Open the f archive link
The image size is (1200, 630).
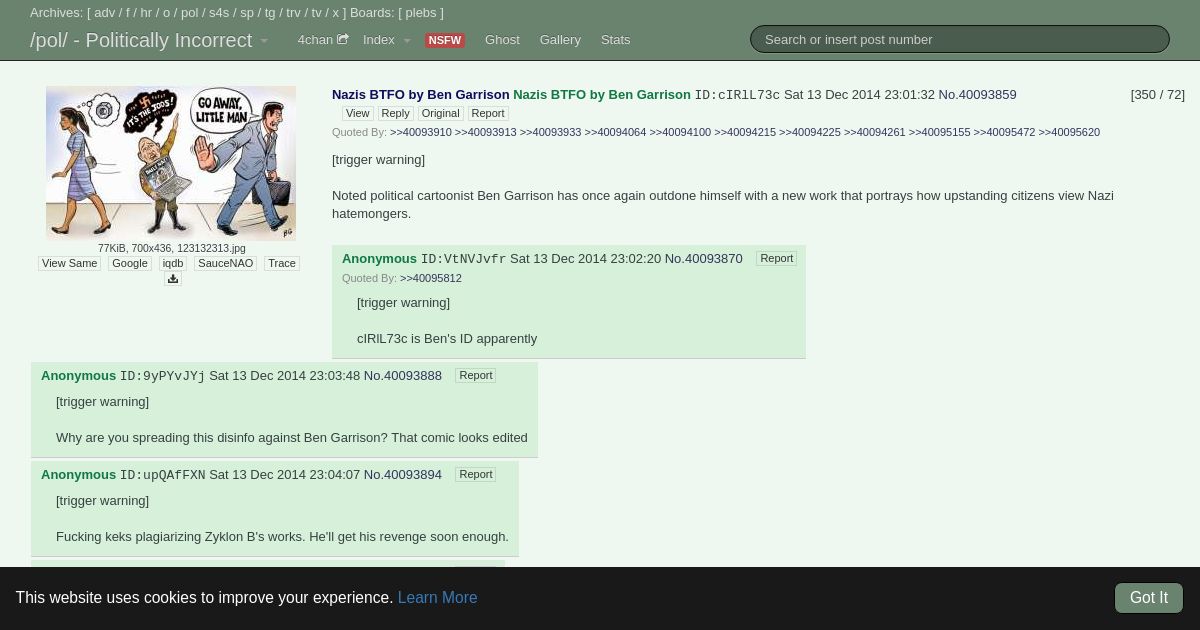[x=128, y=13]
